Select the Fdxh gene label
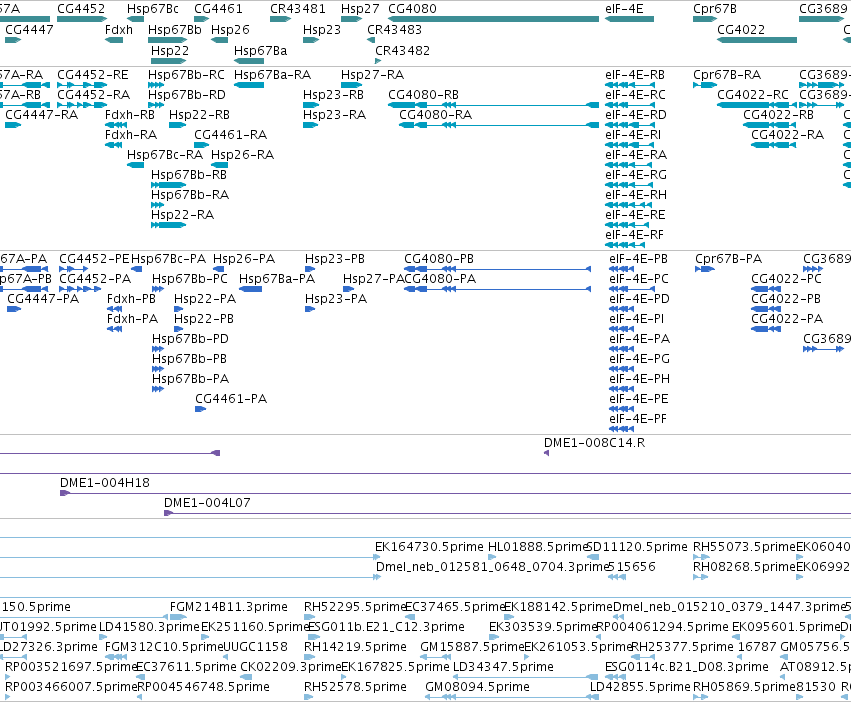The image size is (851, 702). [119, 29]
